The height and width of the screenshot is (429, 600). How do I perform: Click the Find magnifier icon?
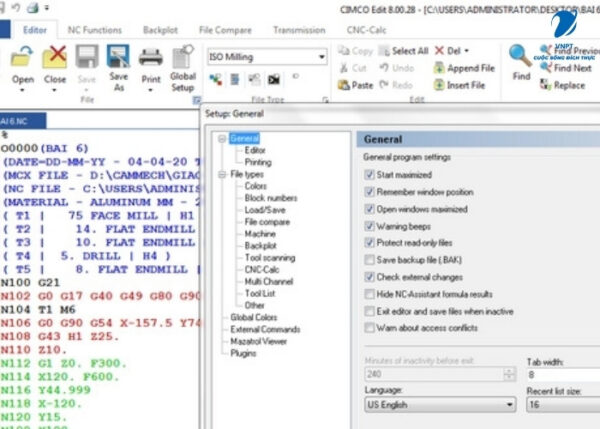pyautogui.click(x=520, y=57)
